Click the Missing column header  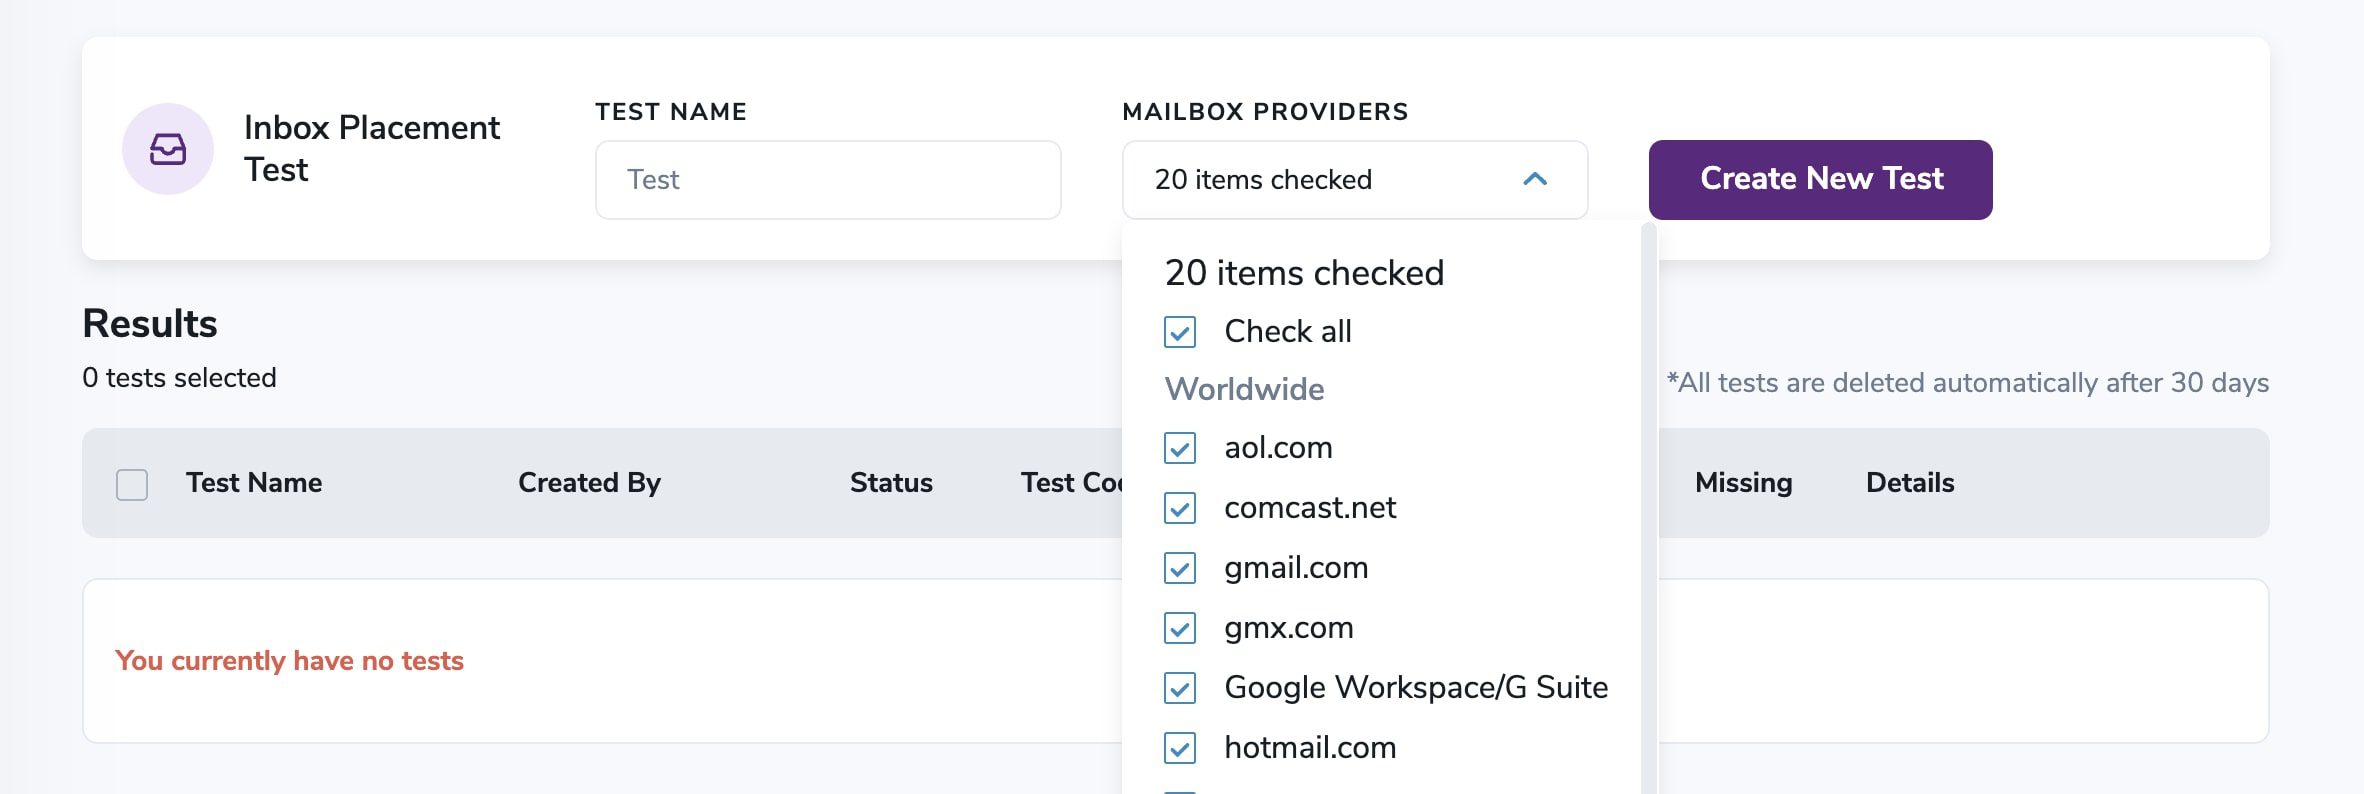(1743, 483)
